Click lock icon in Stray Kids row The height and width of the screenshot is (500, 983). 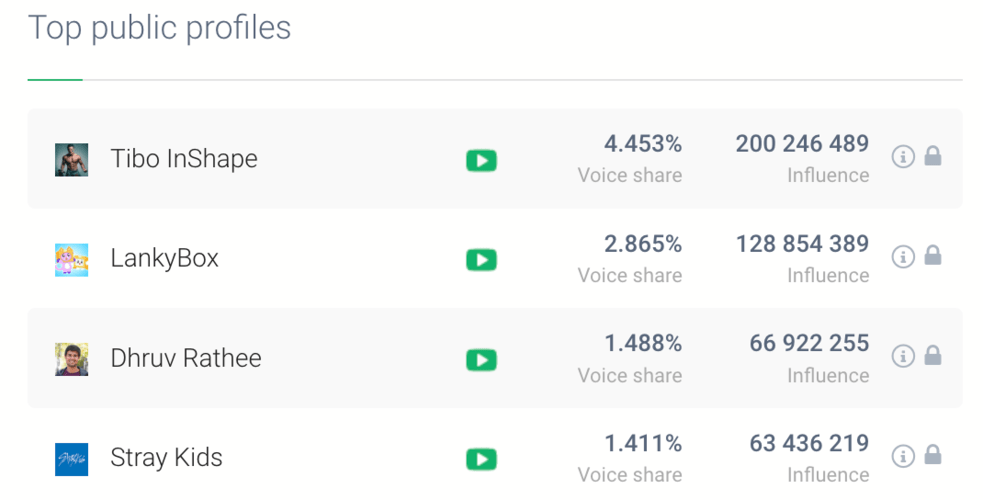[933, 455]
